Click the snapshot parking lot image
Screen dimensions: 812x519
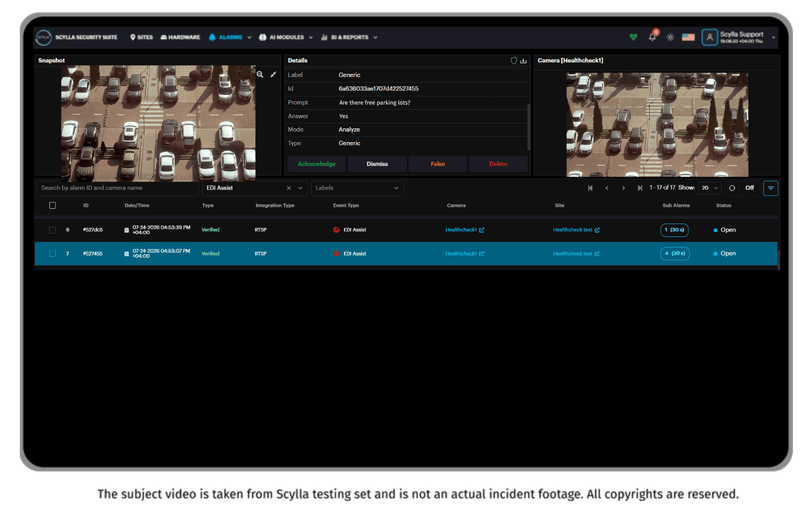(158, 123)
